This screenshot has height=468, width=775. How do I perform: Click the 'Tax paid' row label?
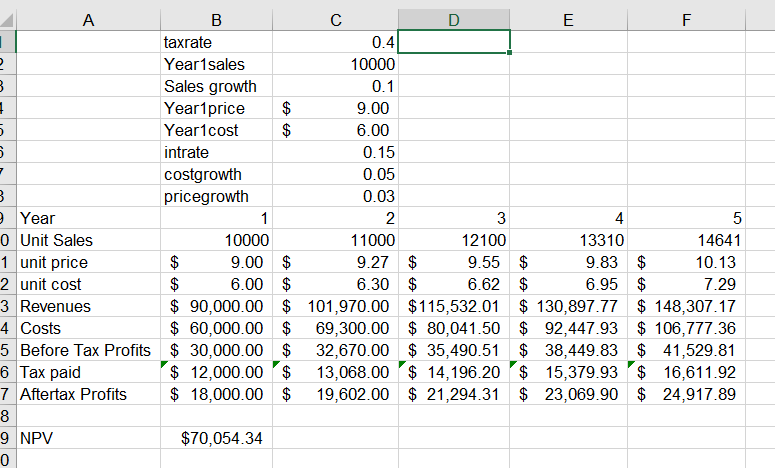click(x=88, y=372)
